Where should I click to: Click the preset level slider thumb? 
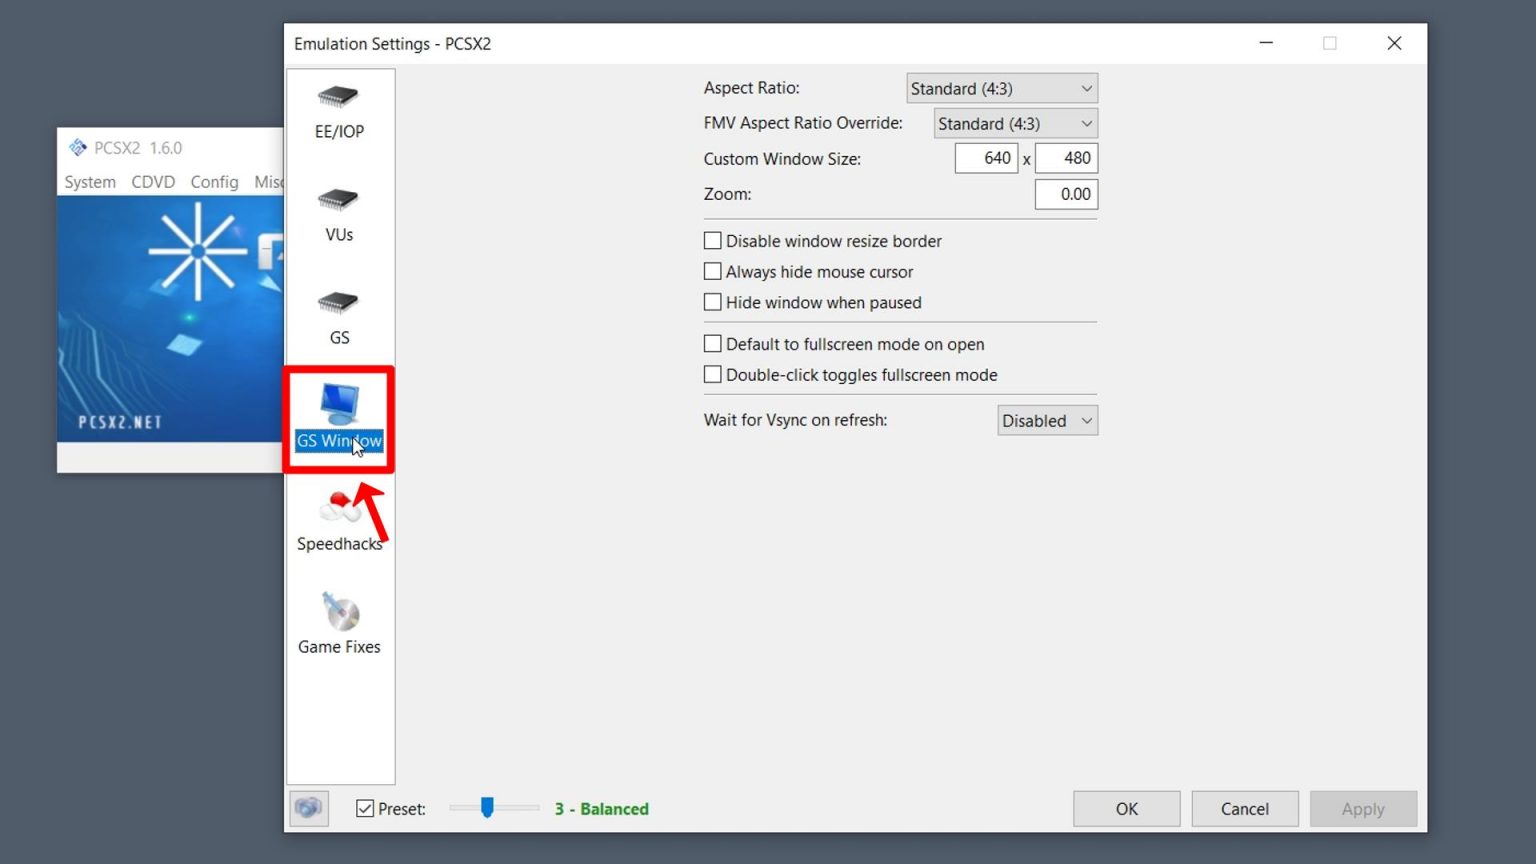(x=487, y=807)
